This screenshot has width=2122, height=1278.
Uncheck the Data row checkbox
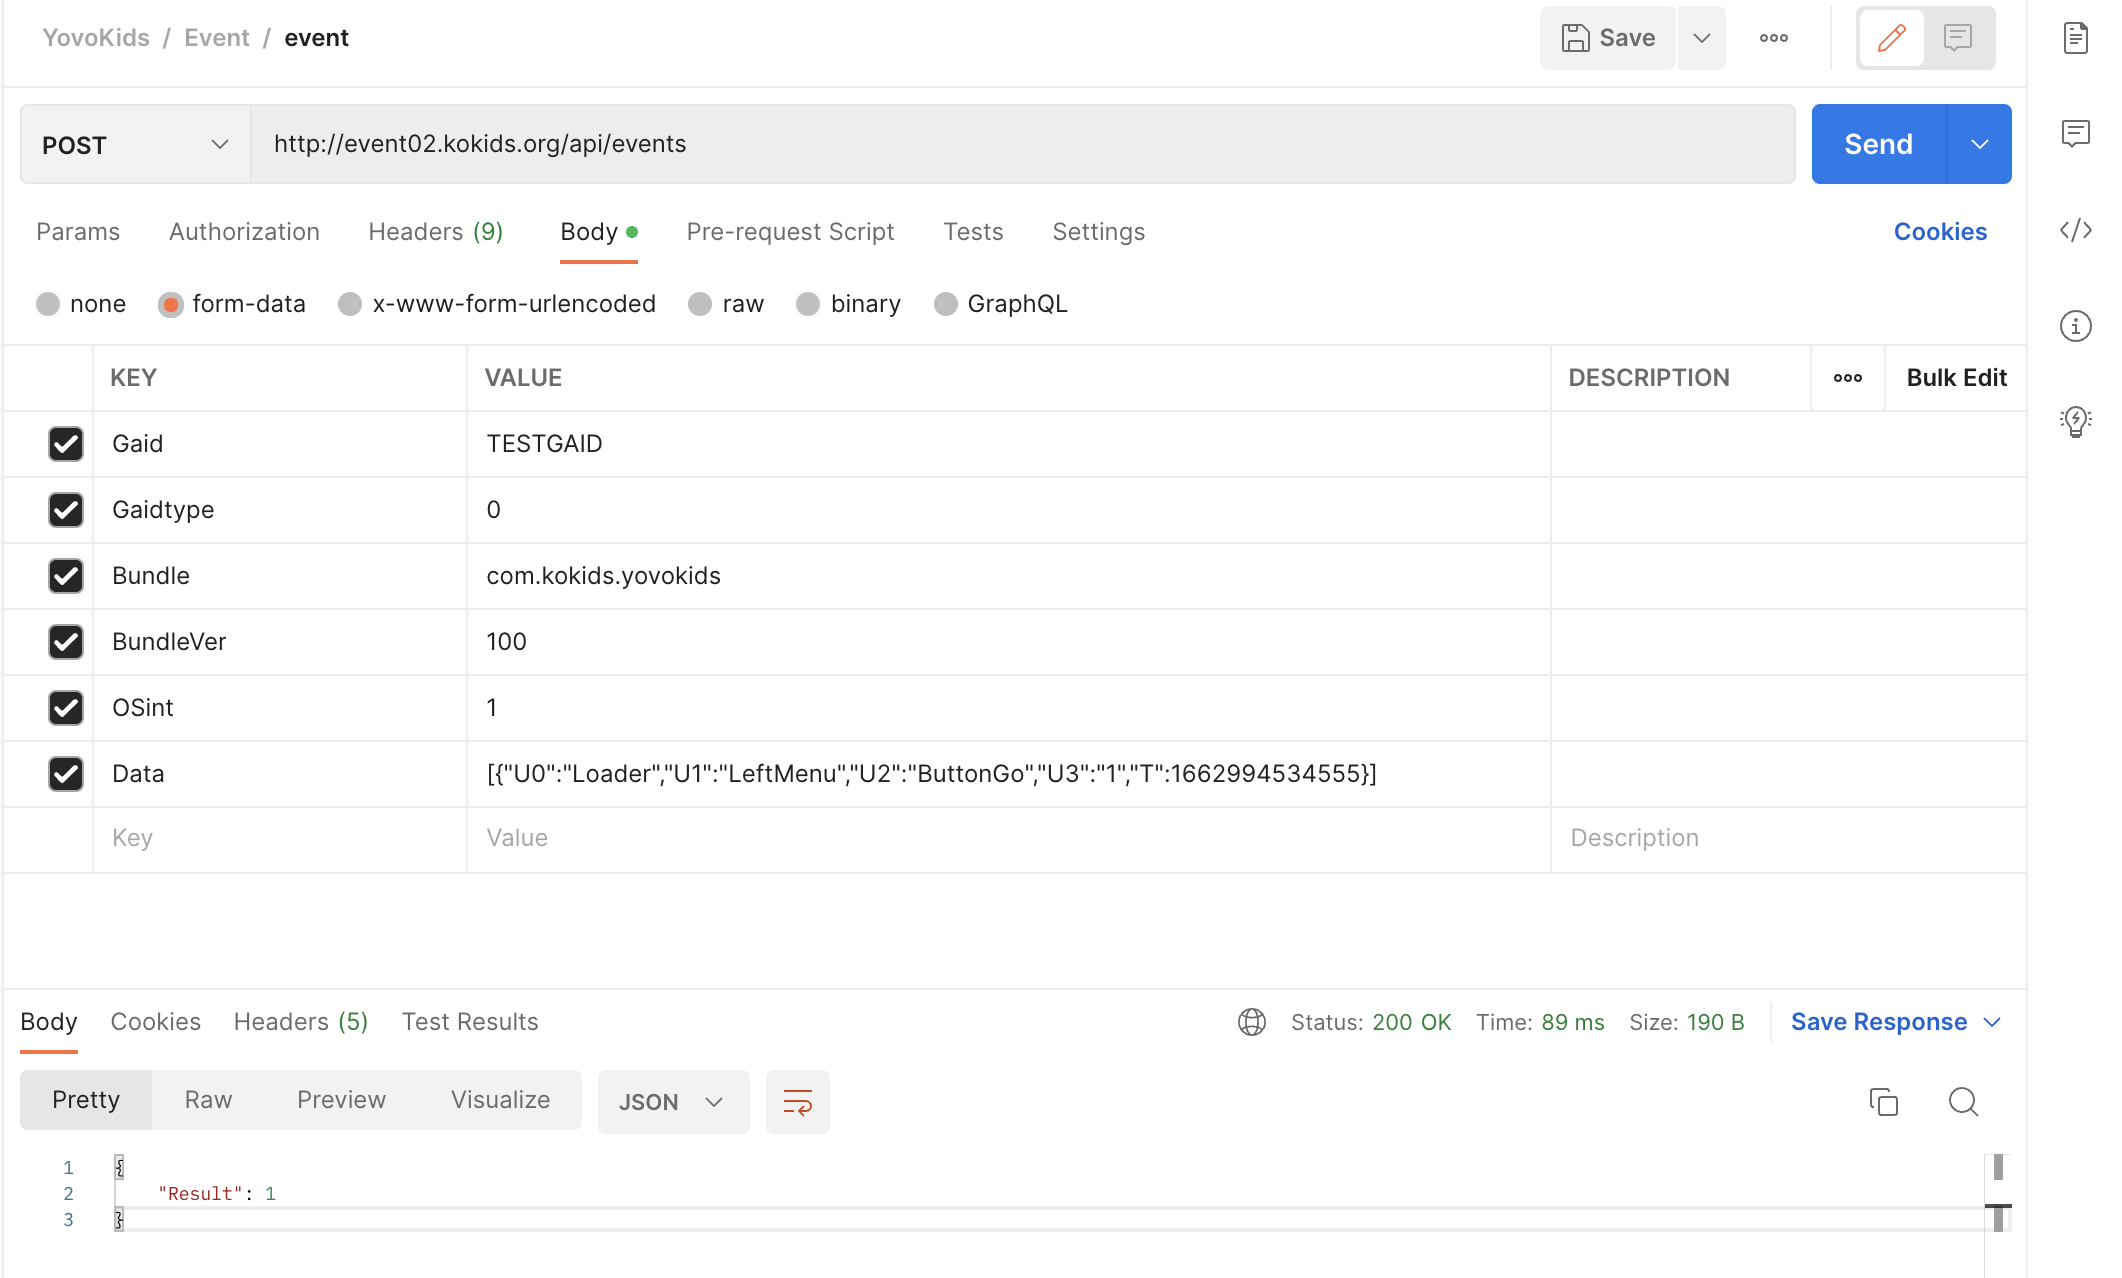pyautogui.click(x=66, y=774)
